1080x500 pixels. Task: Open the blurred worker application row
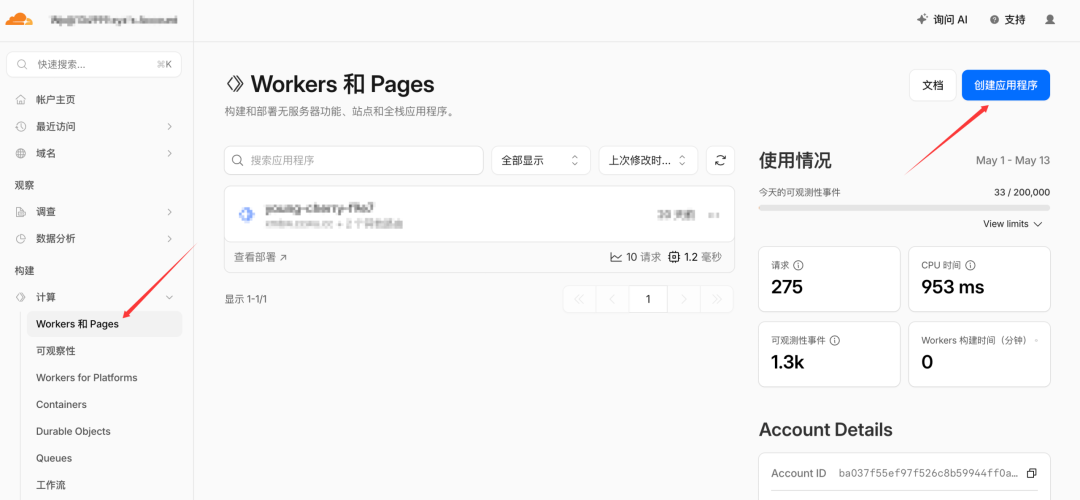(x=479, y=214)
